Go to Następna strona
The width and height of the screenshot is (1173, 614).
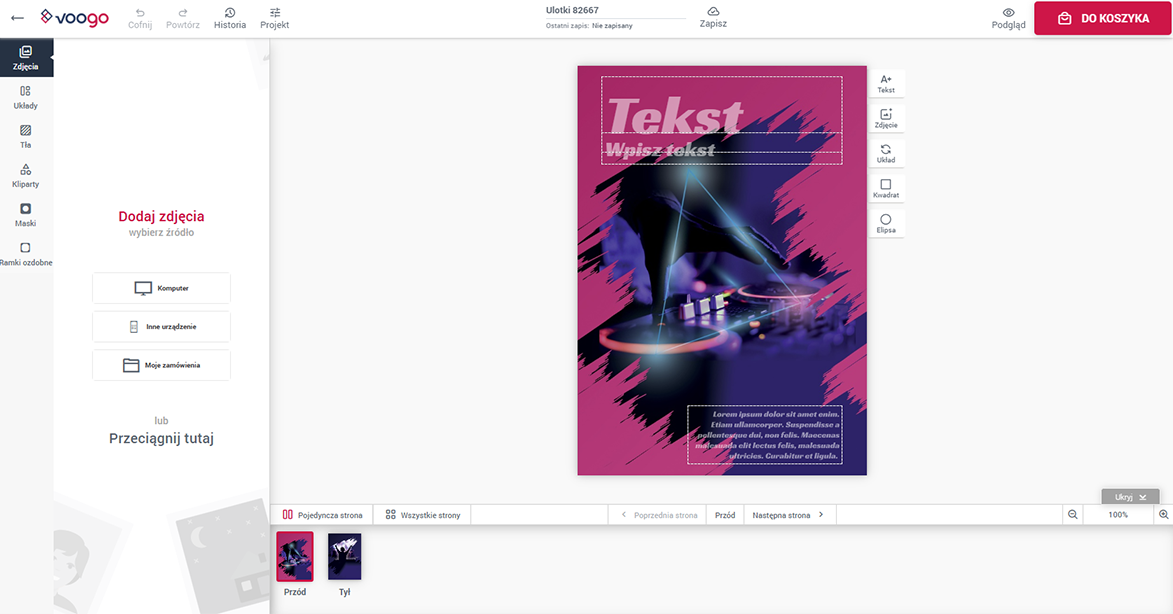tap(788, 515)
